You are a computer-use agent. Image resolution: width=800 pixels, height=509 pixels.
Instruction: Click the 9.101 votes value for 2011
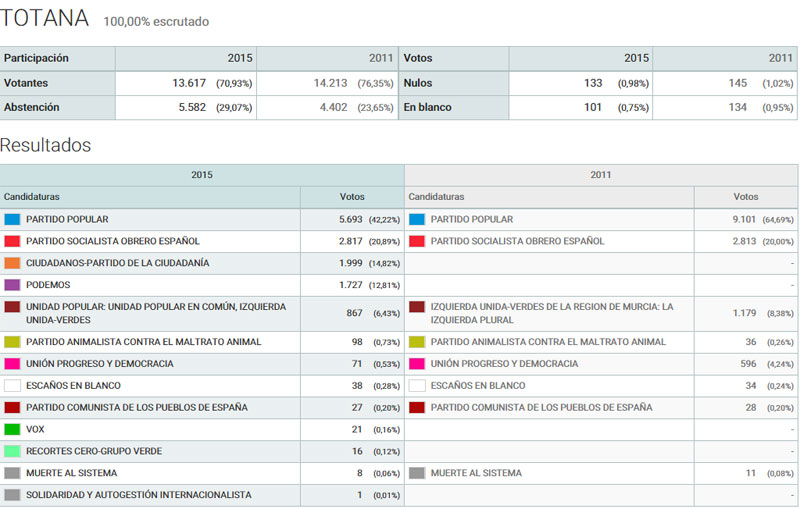[x=744, y=219]
